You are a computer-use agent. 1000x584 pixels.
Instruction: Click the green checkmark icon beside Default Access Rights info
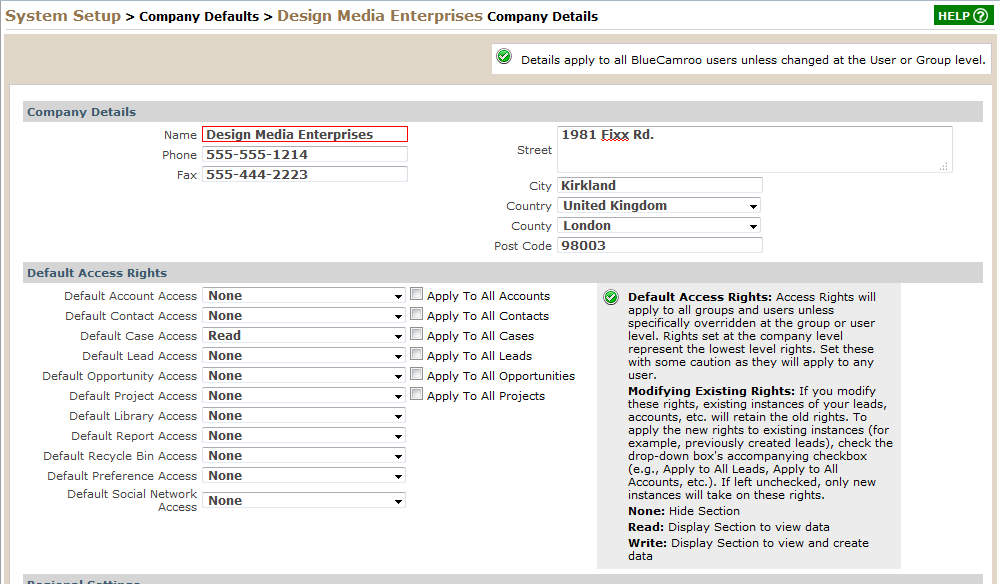[611, 297]
